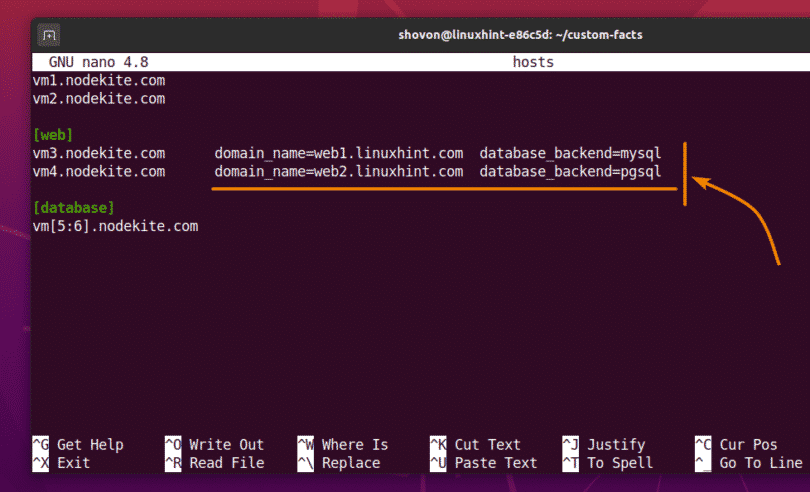810x492 pixels.
Task: Click the ^J Justify shortcut
Action: click(604, 444)
